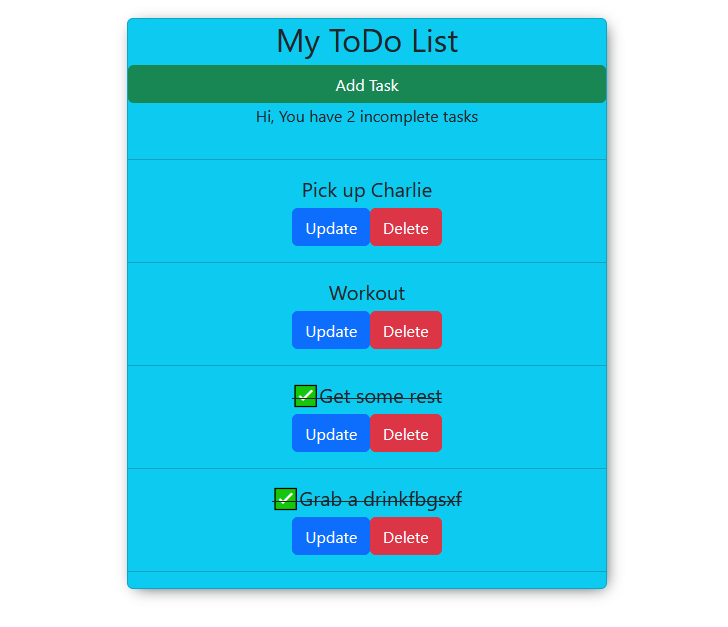
Task: Update the Get some rest task
Action: coord(331,434)
